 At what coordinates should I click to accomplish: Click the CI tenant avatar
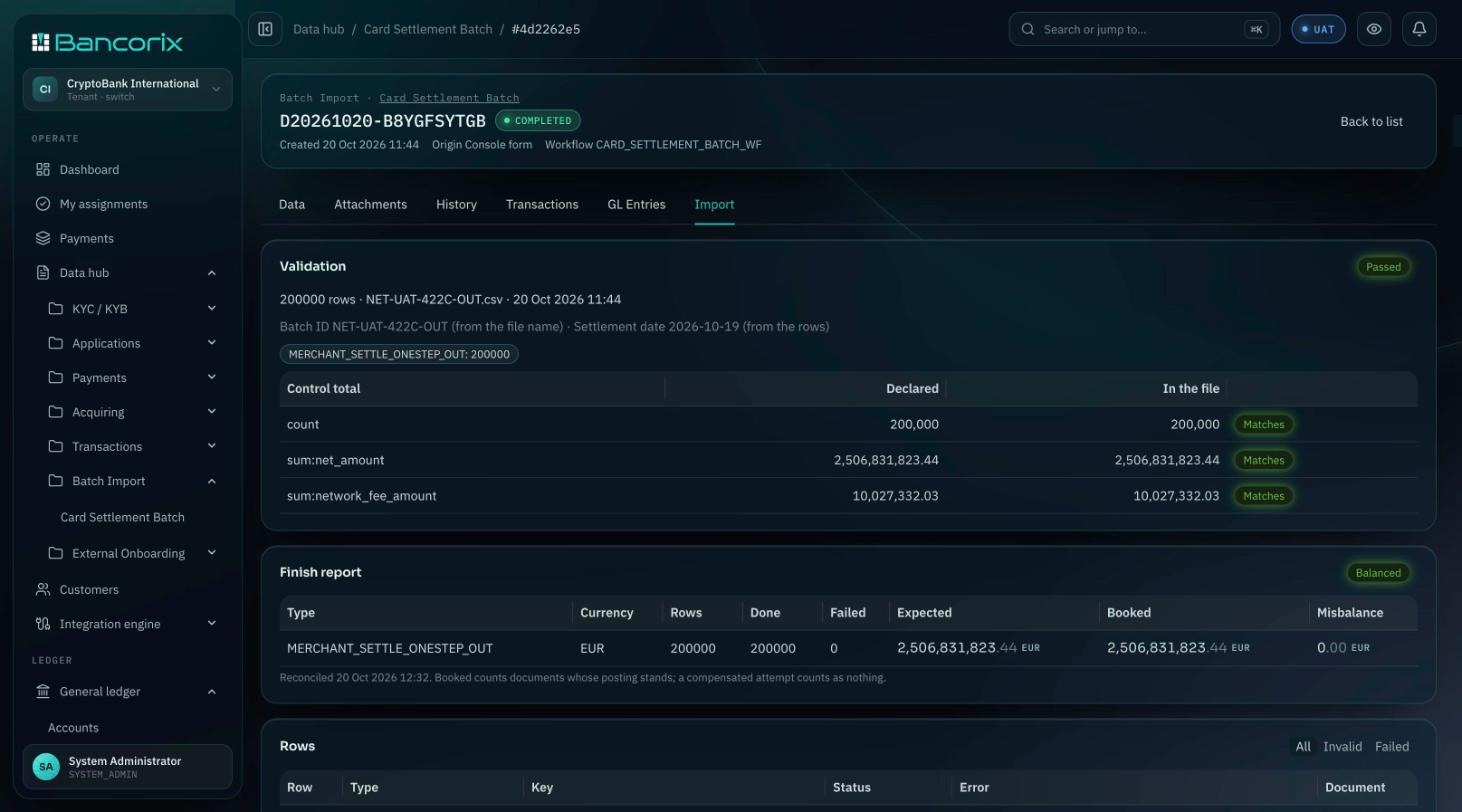pyautogui.click(x=45, y=89)
